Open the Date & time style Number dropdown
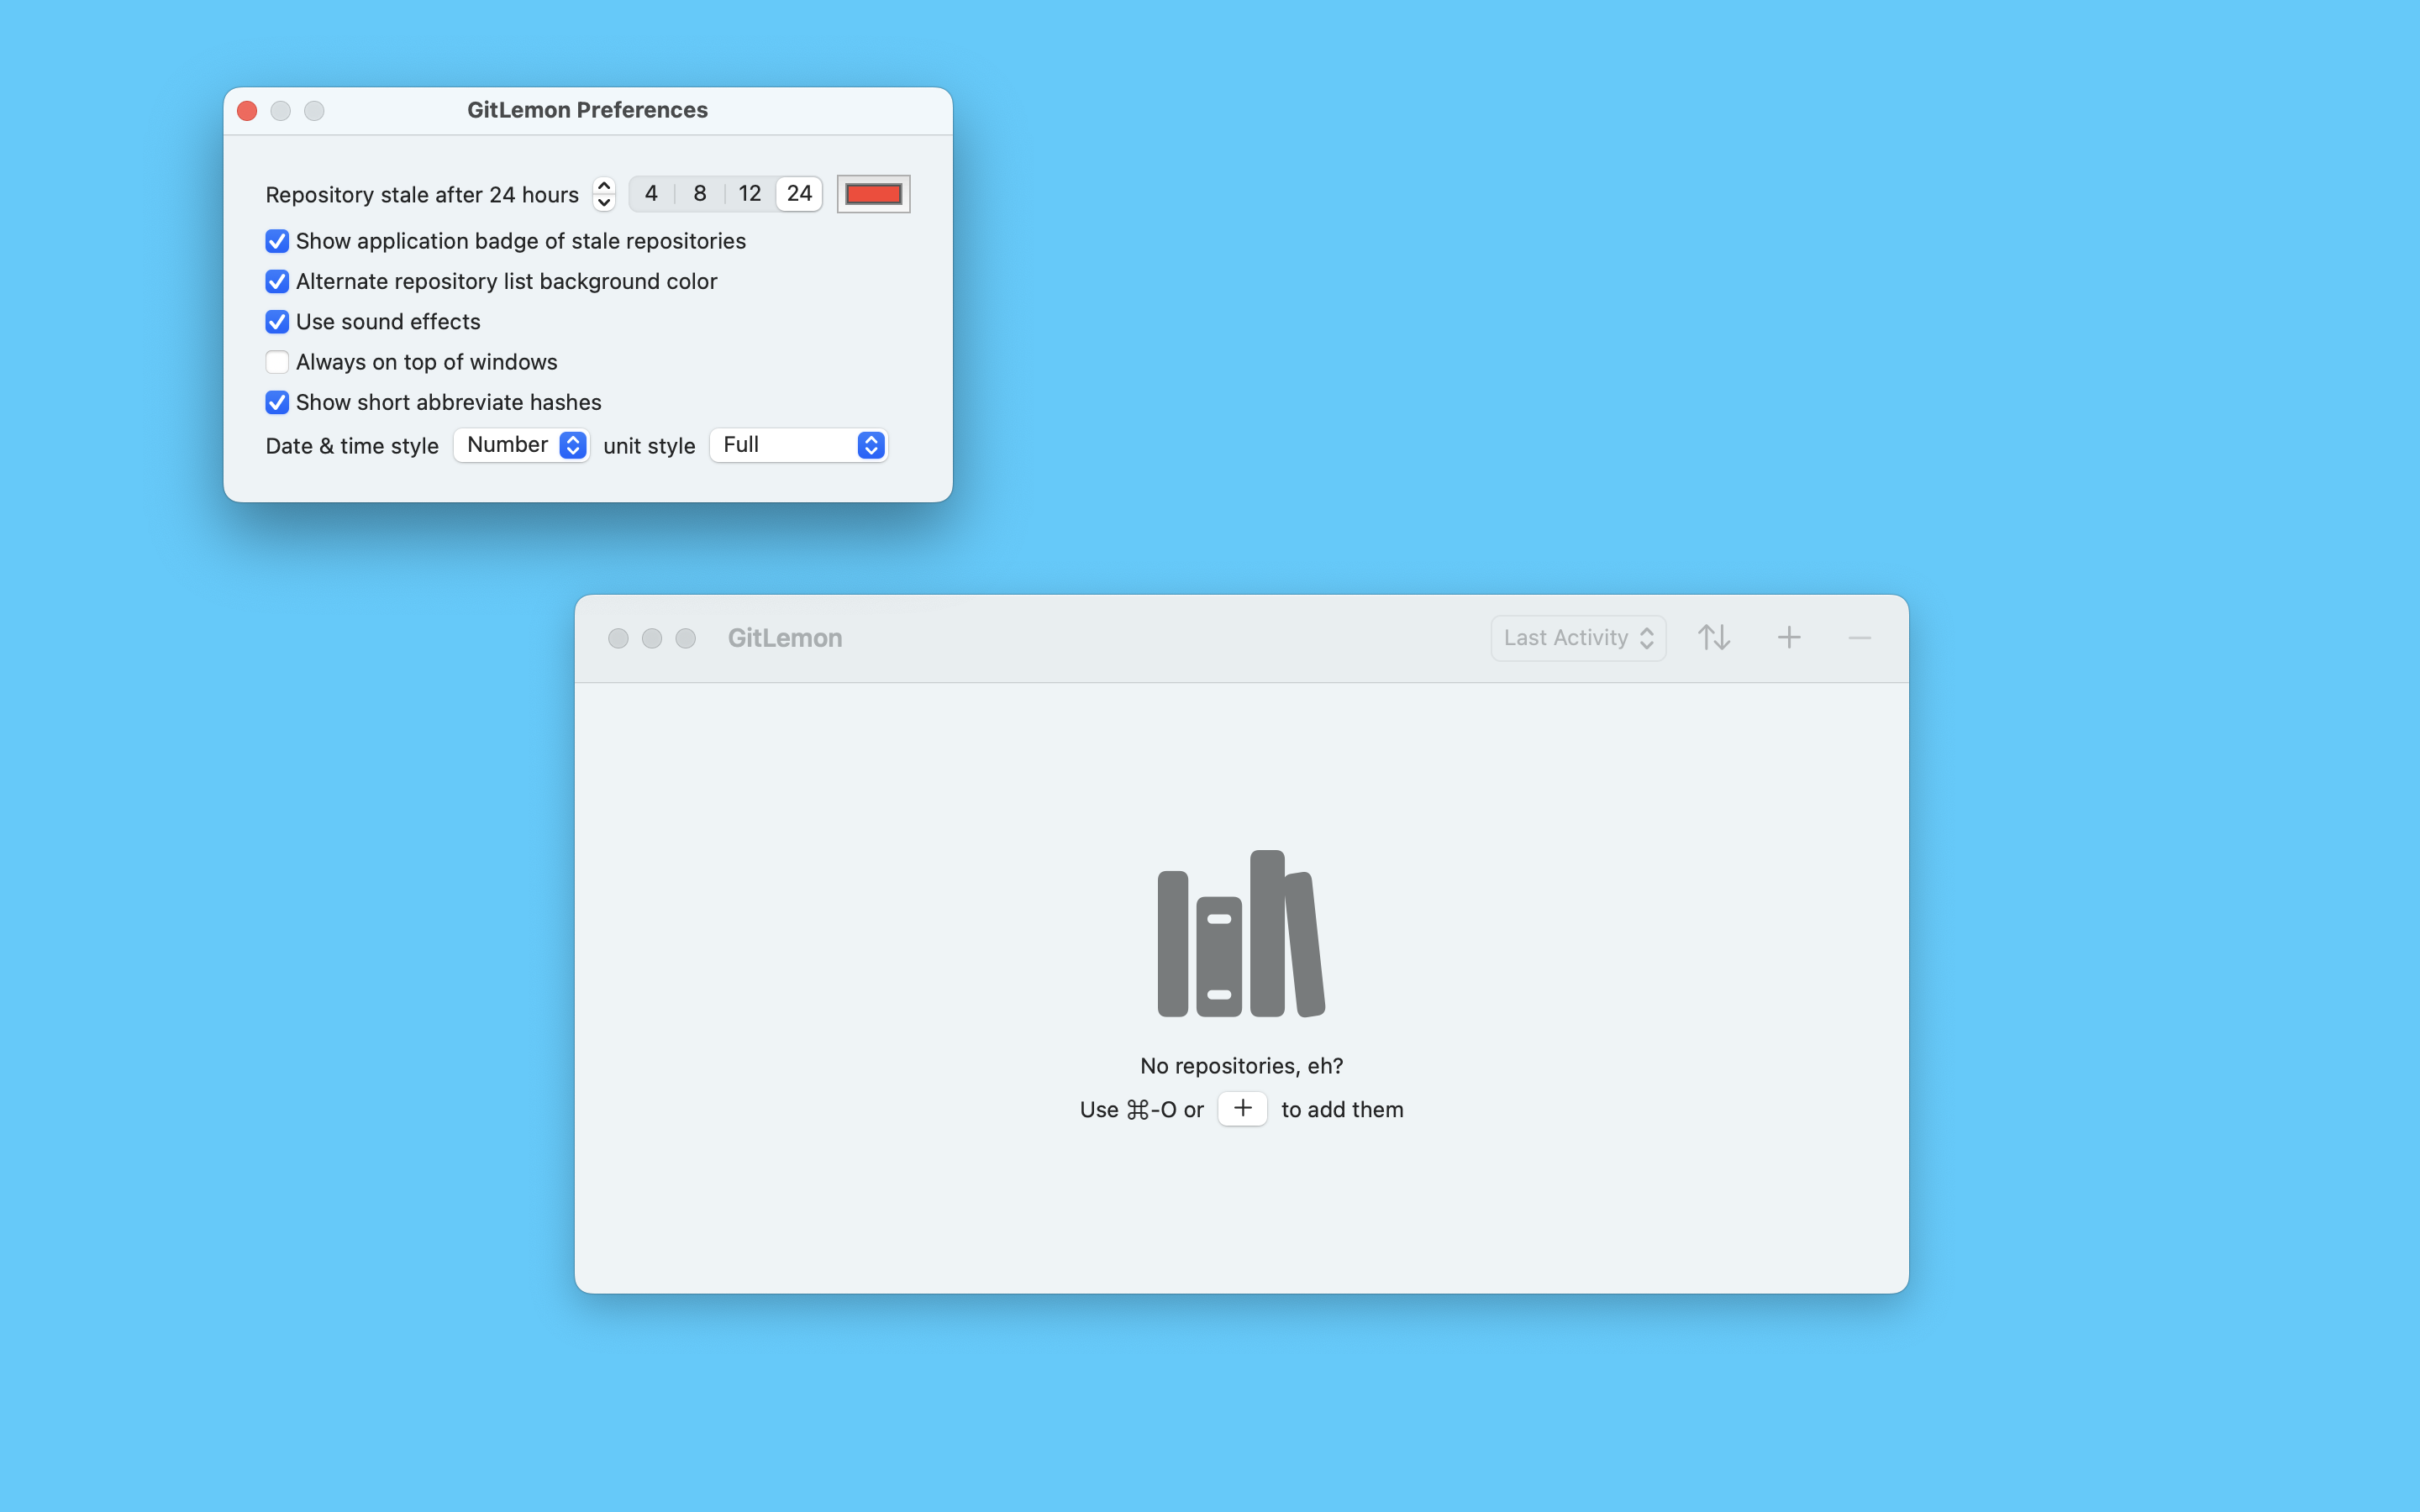This screenshot has width=2420, height=1512. point(521,445)
